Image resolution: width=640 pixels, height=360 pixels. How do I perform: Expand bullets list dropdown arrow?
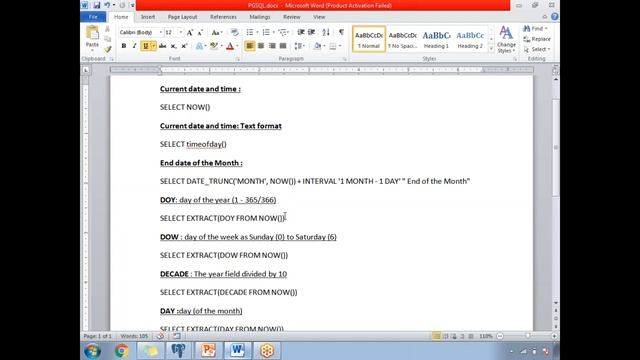[x=257, y=32]
